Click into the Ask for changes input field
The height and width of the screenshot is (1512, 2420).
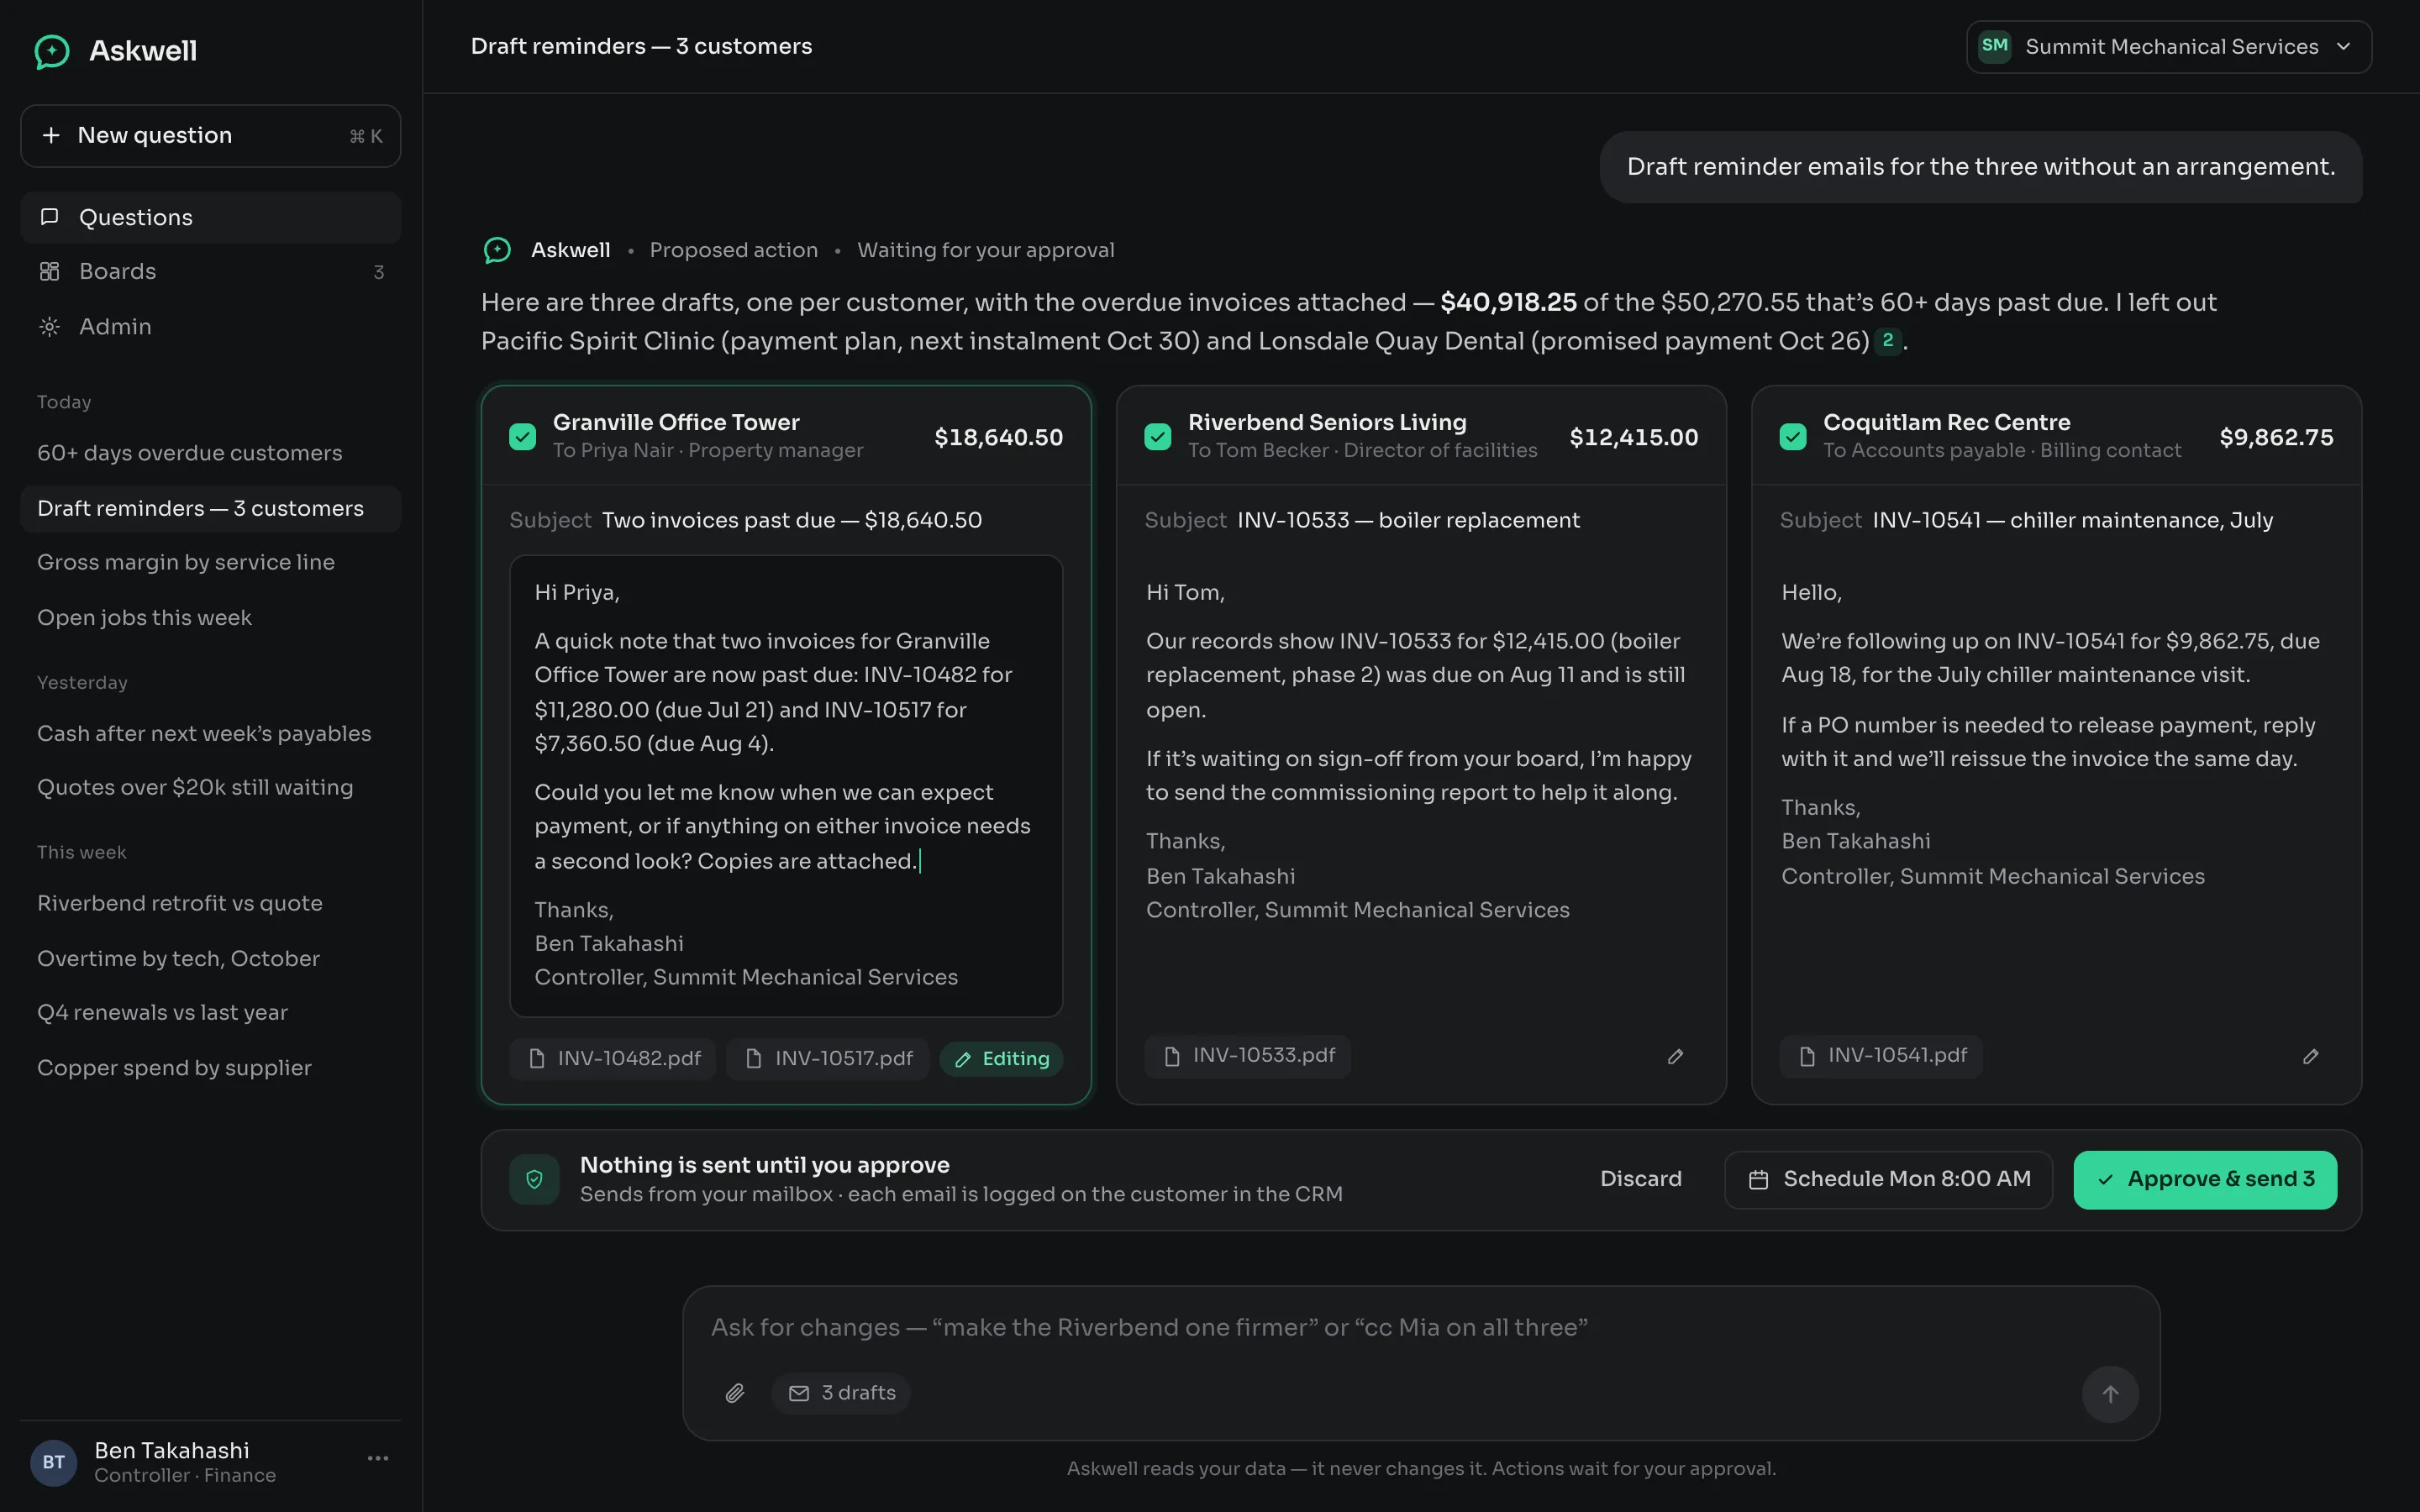tap(1420, 1328)
